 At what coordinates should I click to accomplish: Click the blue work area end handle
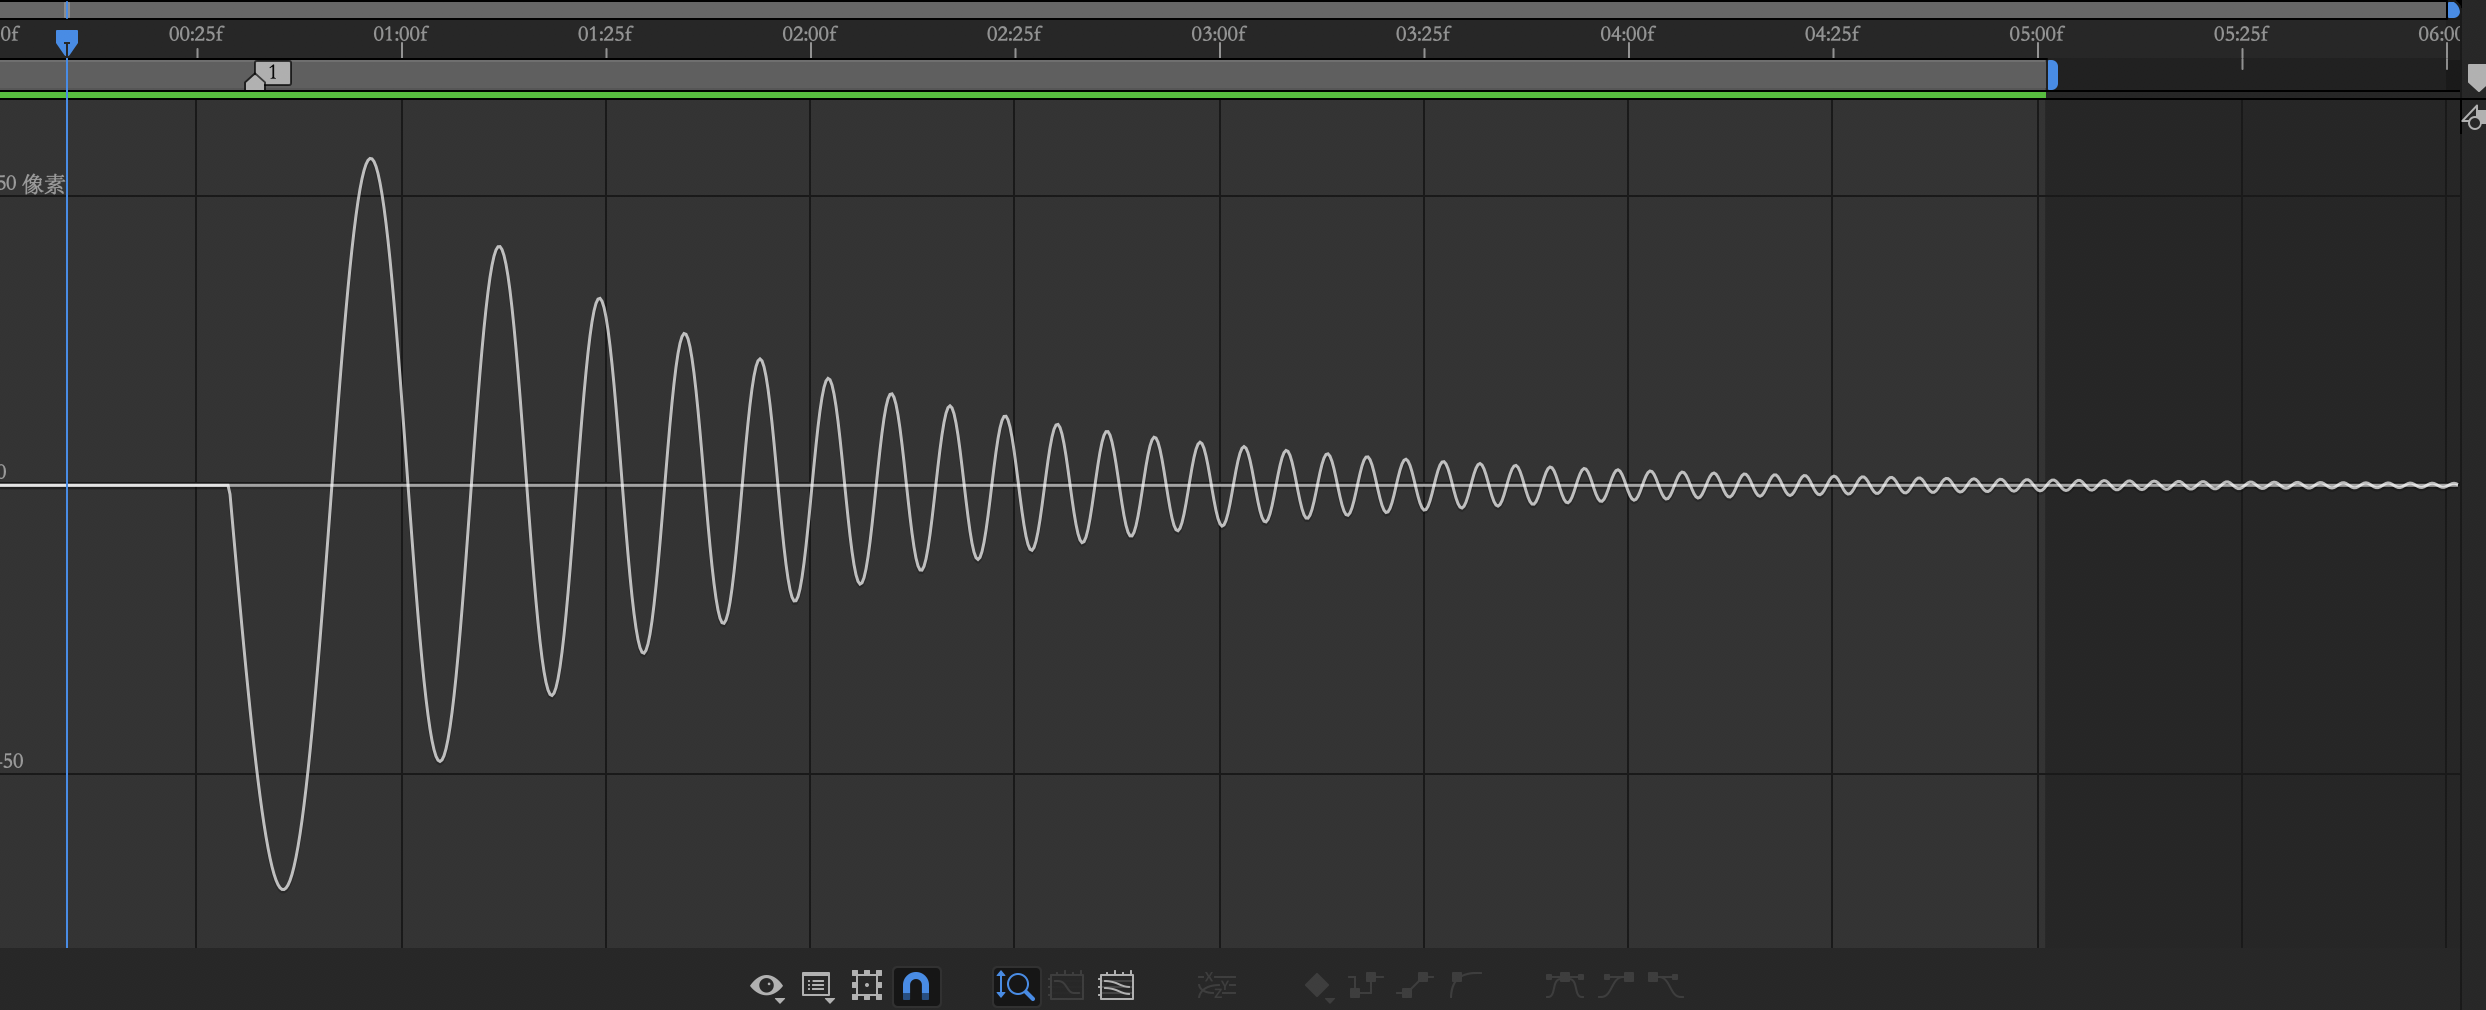(2052, 75)
